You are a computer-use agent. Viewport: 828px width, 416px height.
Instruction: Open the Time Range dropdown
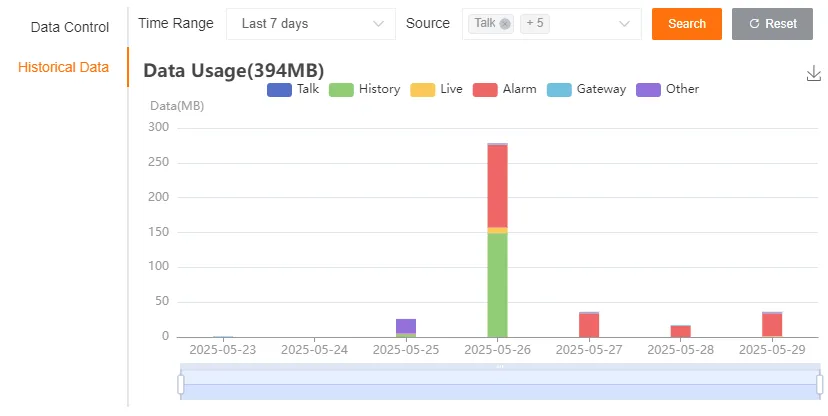pos(310,23)
